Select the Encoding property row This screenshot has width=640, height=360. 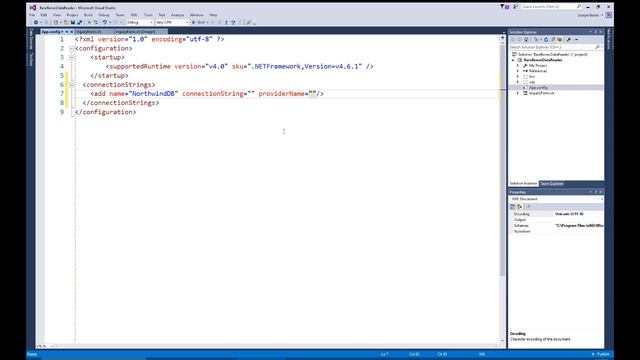(x=557, y=214)
